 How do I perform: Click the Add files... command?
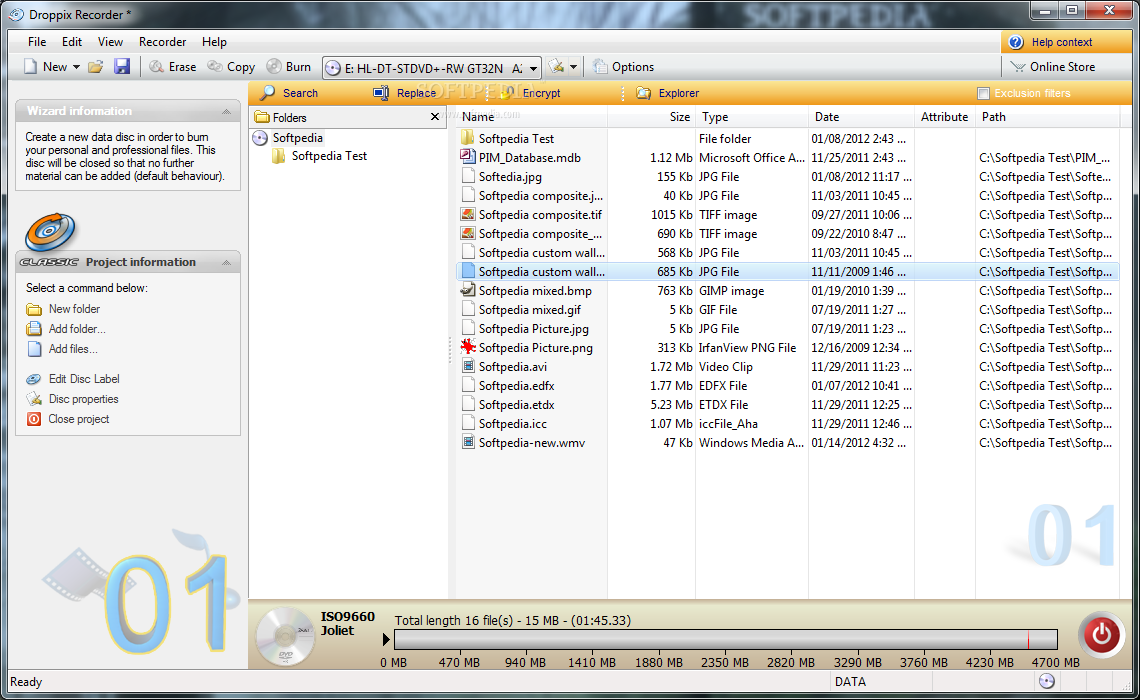pyautogui.click(x=63, y=350)
